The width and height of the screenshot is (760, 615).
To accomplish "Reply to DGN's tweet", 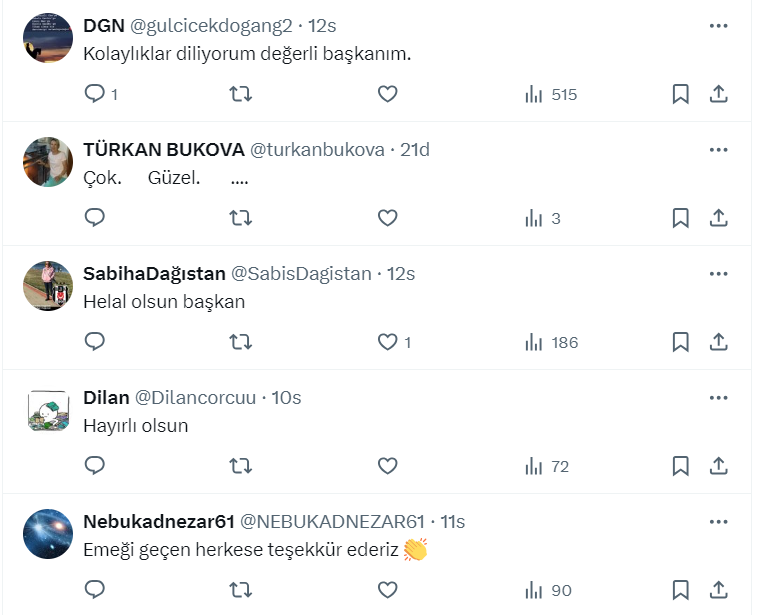I will (96, 94).
